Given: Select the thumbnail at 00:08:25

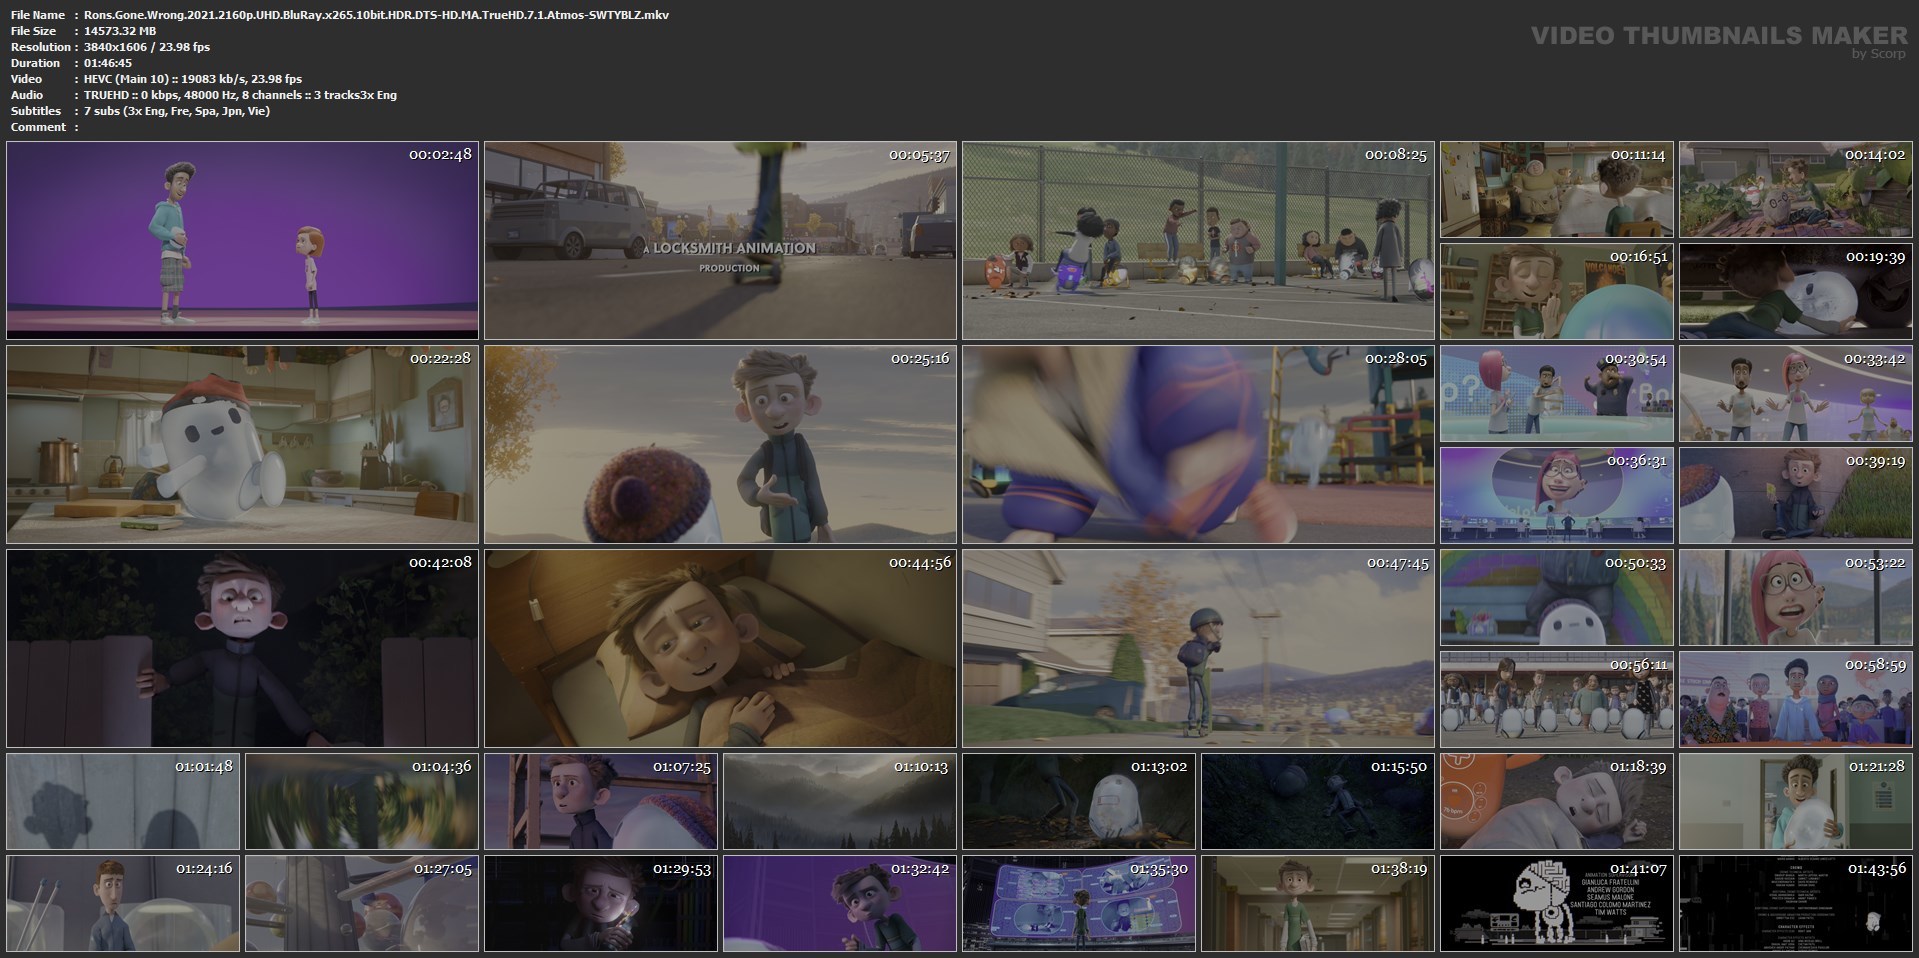Looking at the screenshot, I should pyautogui.click(x=1198, y=240).
